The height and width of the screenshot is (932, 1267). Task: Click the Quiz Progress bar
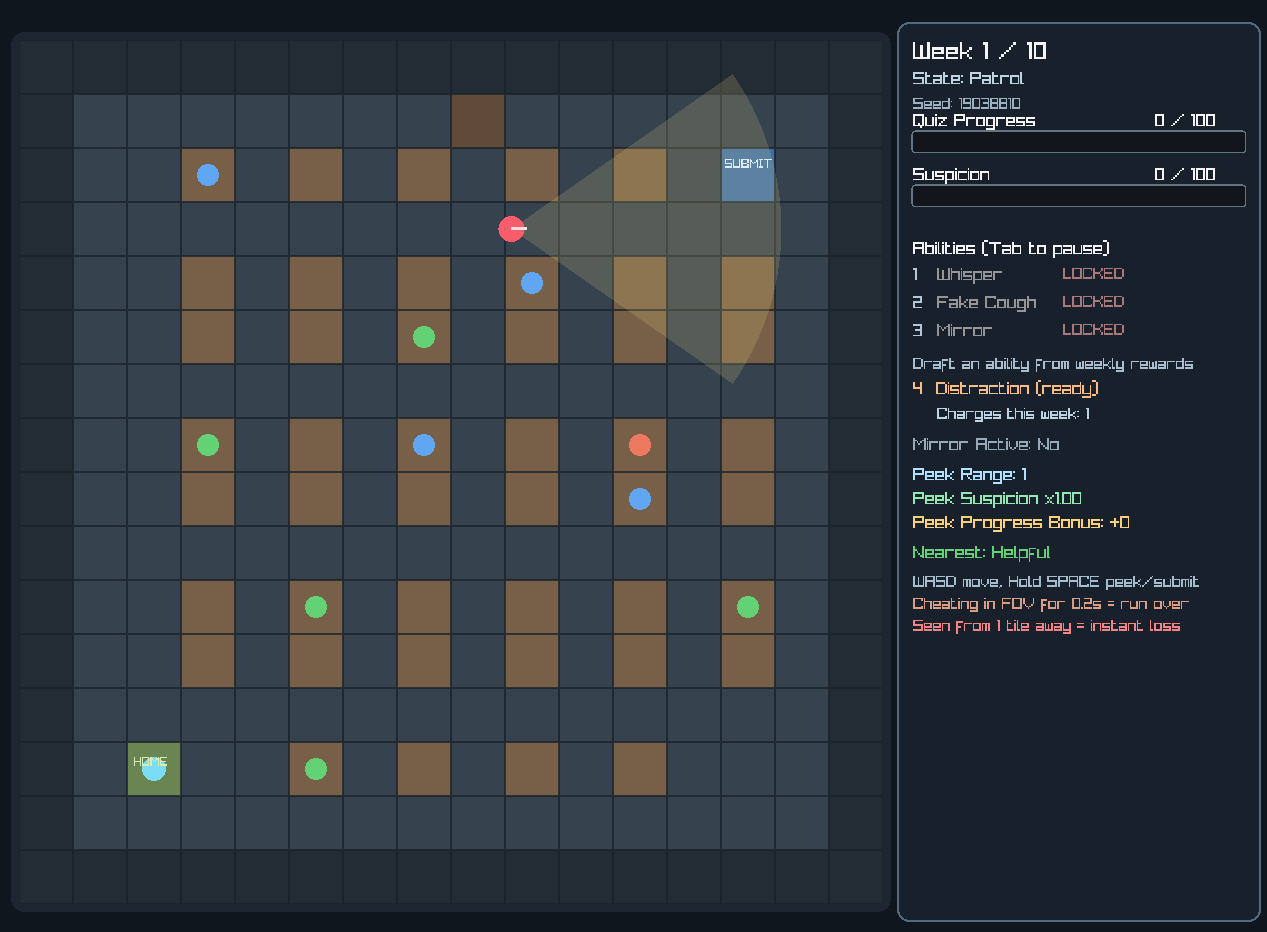pos(1078,142)
